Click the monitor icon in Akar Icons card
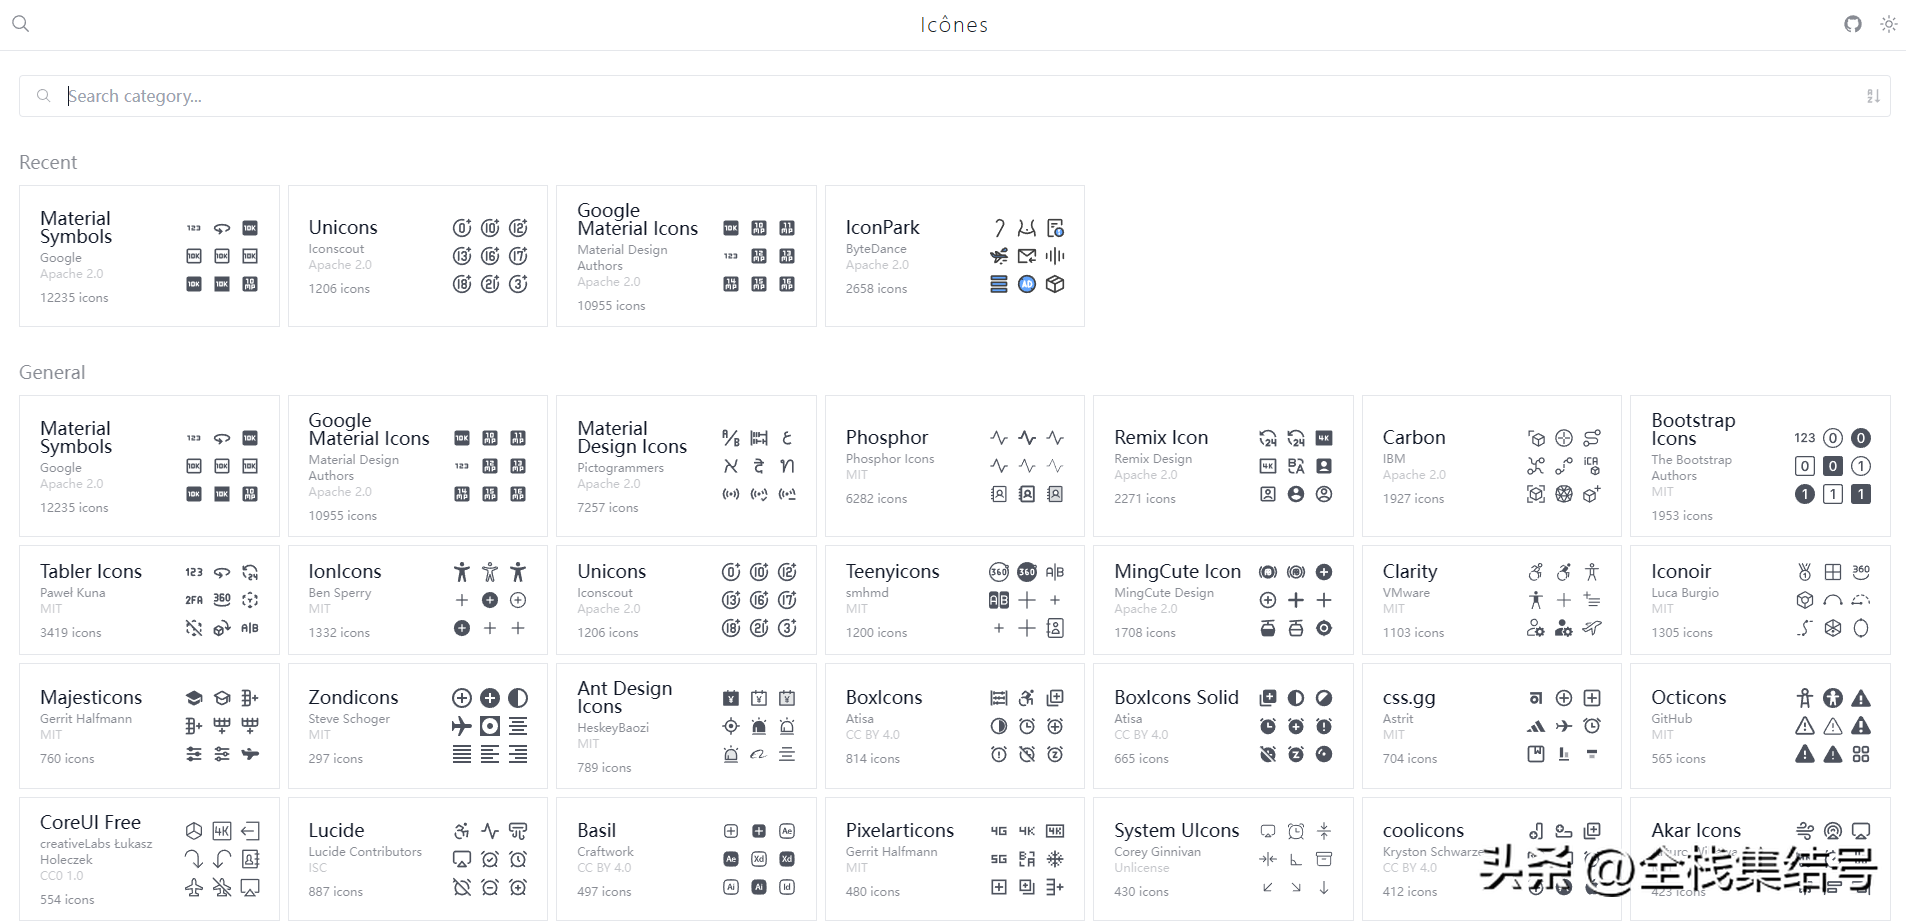1906x921 pixels. 1861,831
